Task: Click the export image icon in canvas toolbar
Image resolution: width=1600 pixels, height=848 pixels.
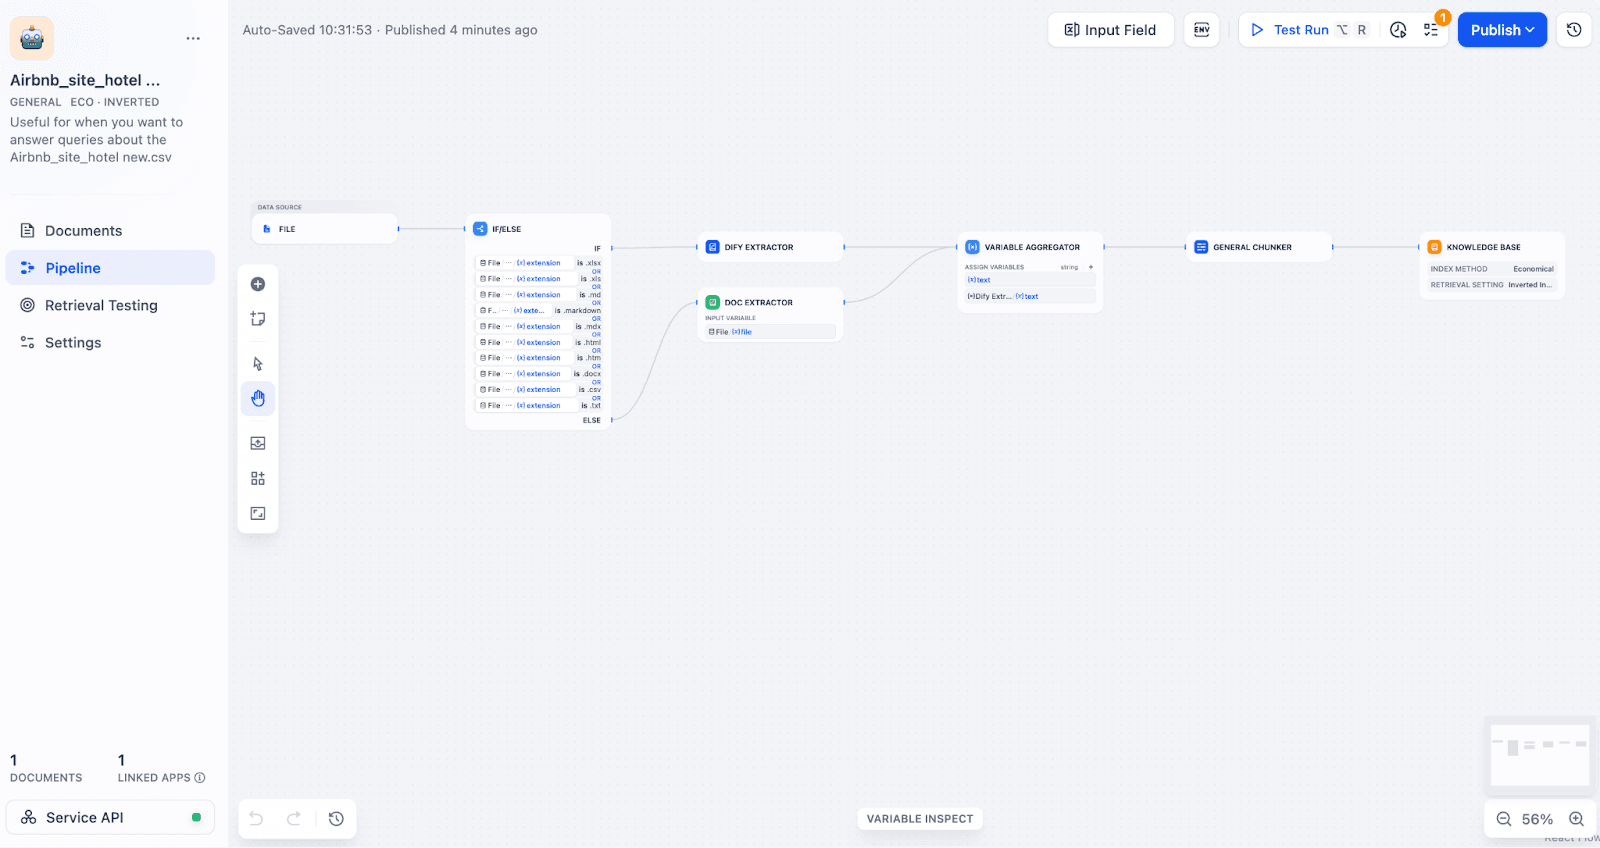Action: [x=258, y=443]
